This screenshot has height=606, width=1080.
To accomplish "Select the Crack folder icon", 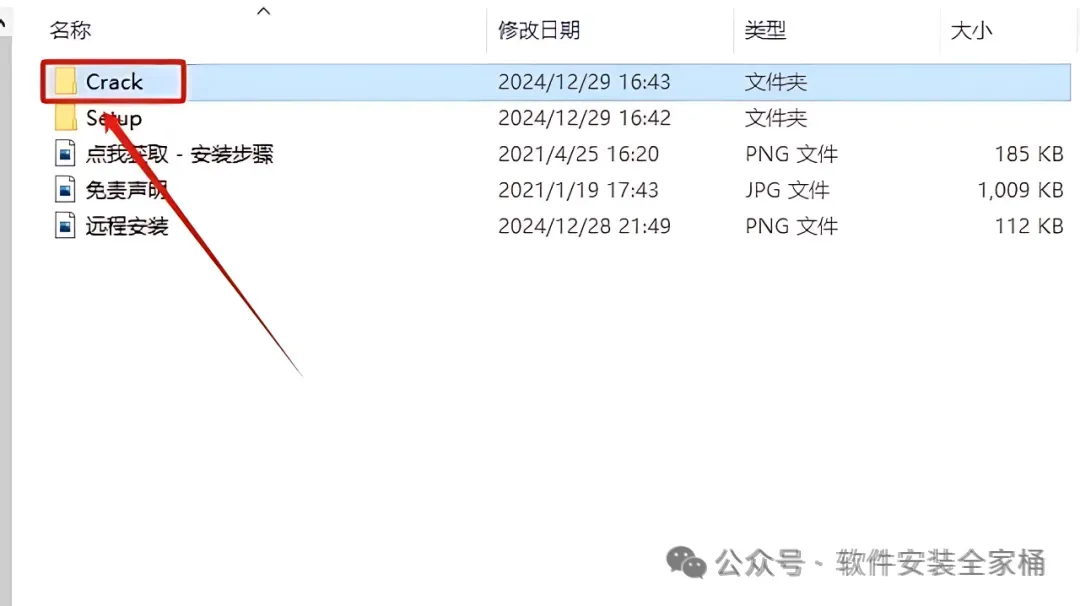I will [x=66, y=82].
